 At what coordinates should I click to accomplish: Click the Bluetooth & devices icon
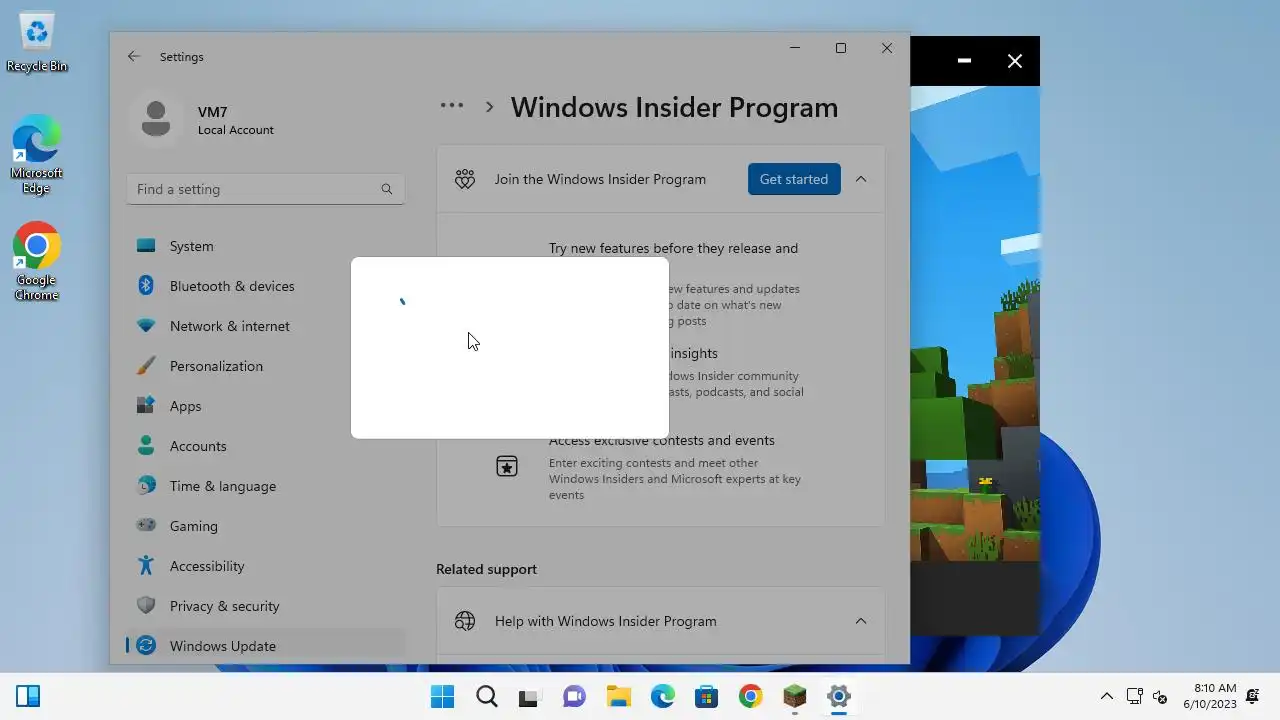click(146, 286)
